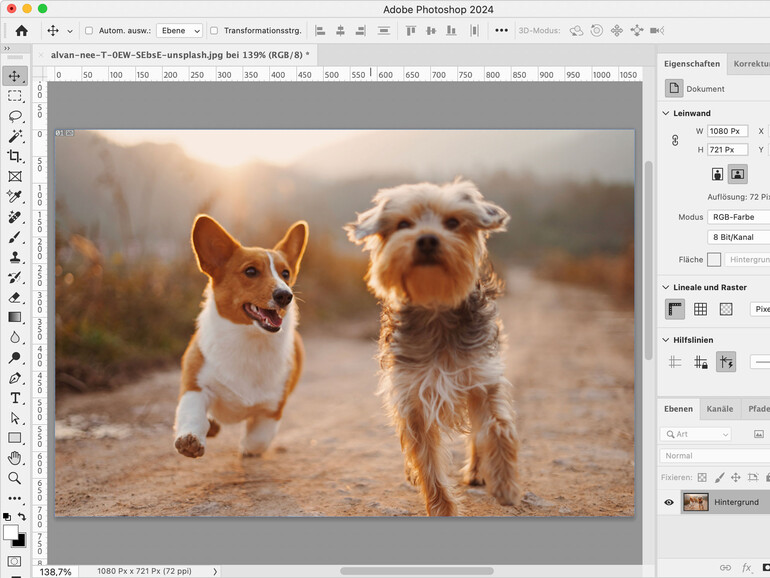This screenshot has width=770, height=578.
Task: Click the white foreground color swatch
Action: tap(10, 533)
